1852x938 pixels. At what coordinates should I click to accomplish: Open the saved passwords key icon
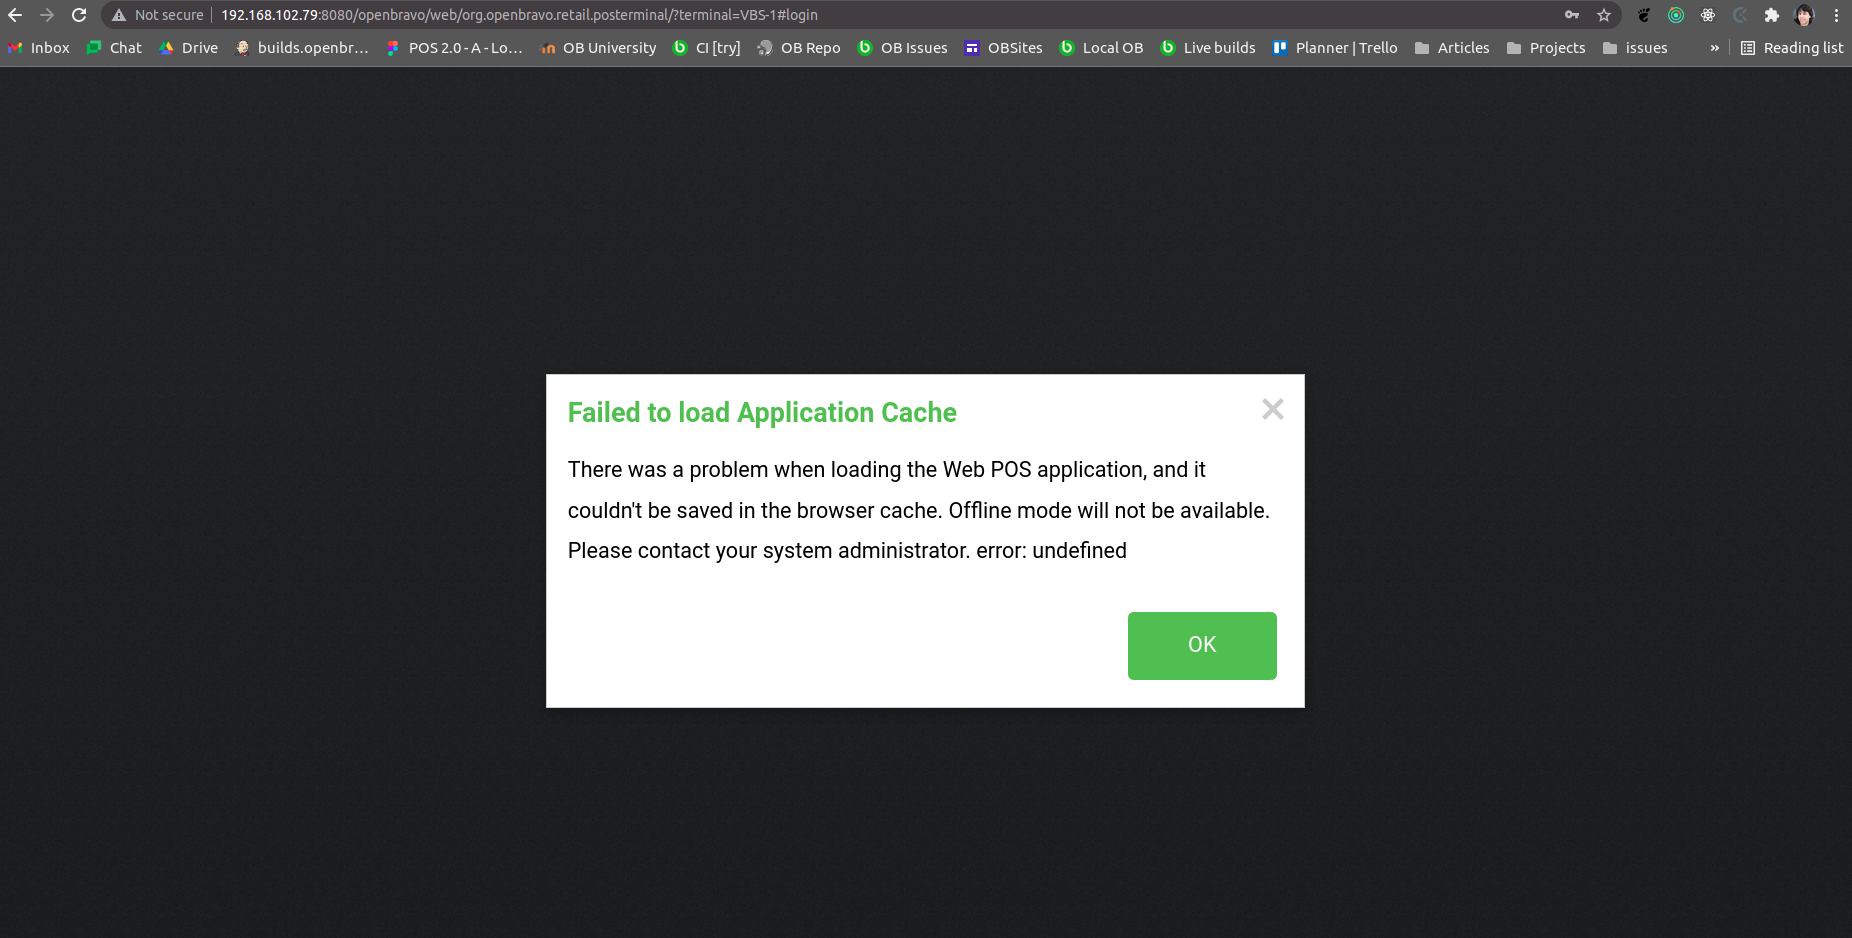(1572, 15)
